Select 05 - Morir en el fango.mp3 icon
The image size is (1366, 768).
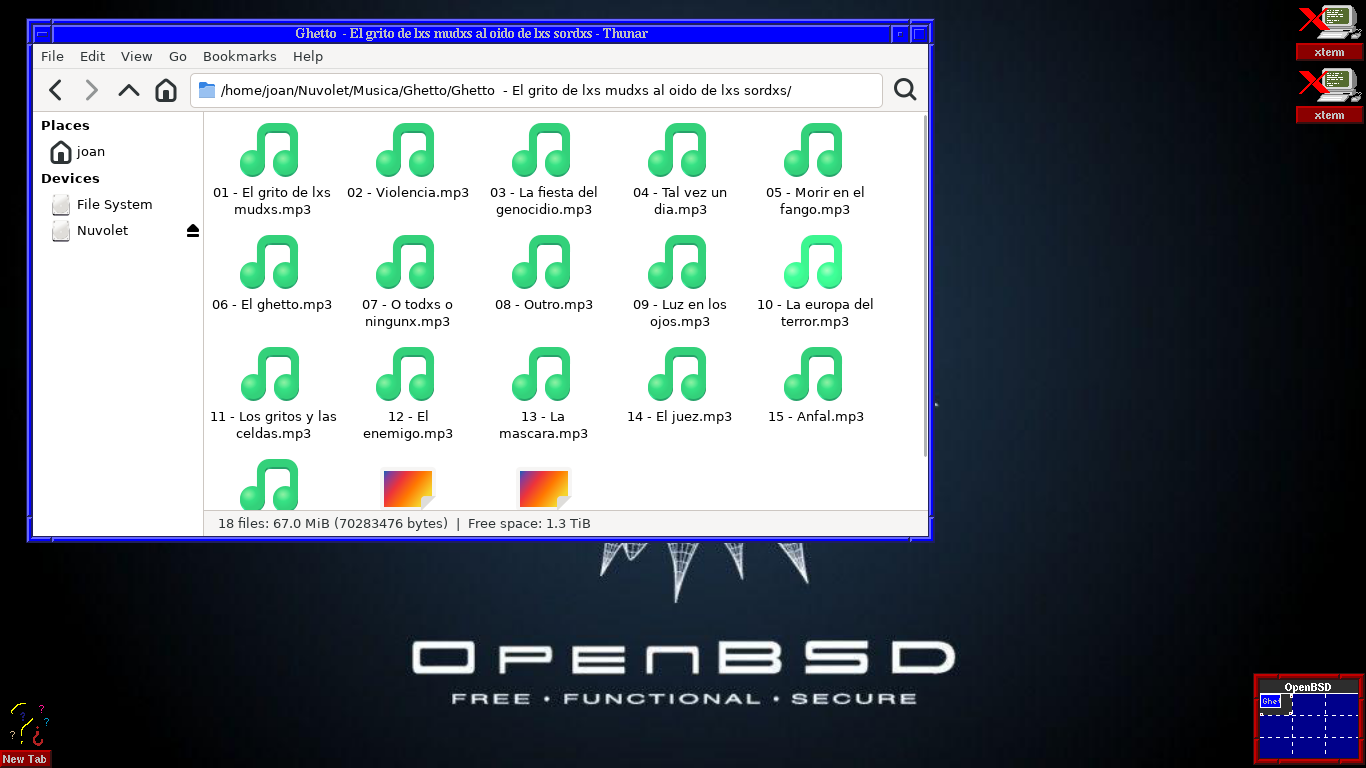[x=814, y=150]
